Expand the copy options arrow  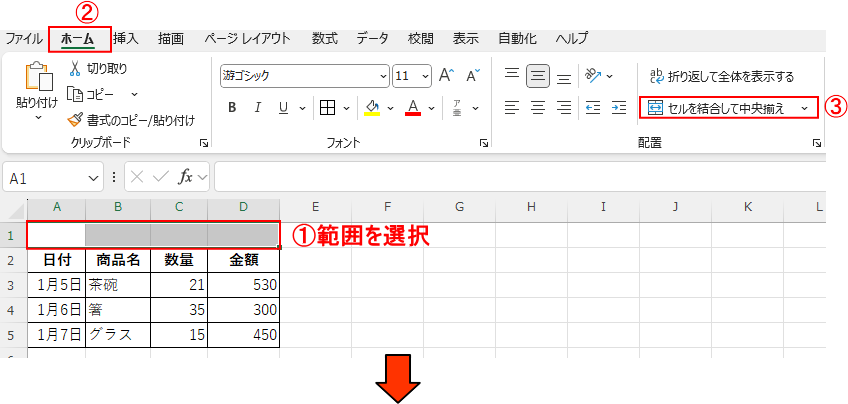tap(135, 94)
